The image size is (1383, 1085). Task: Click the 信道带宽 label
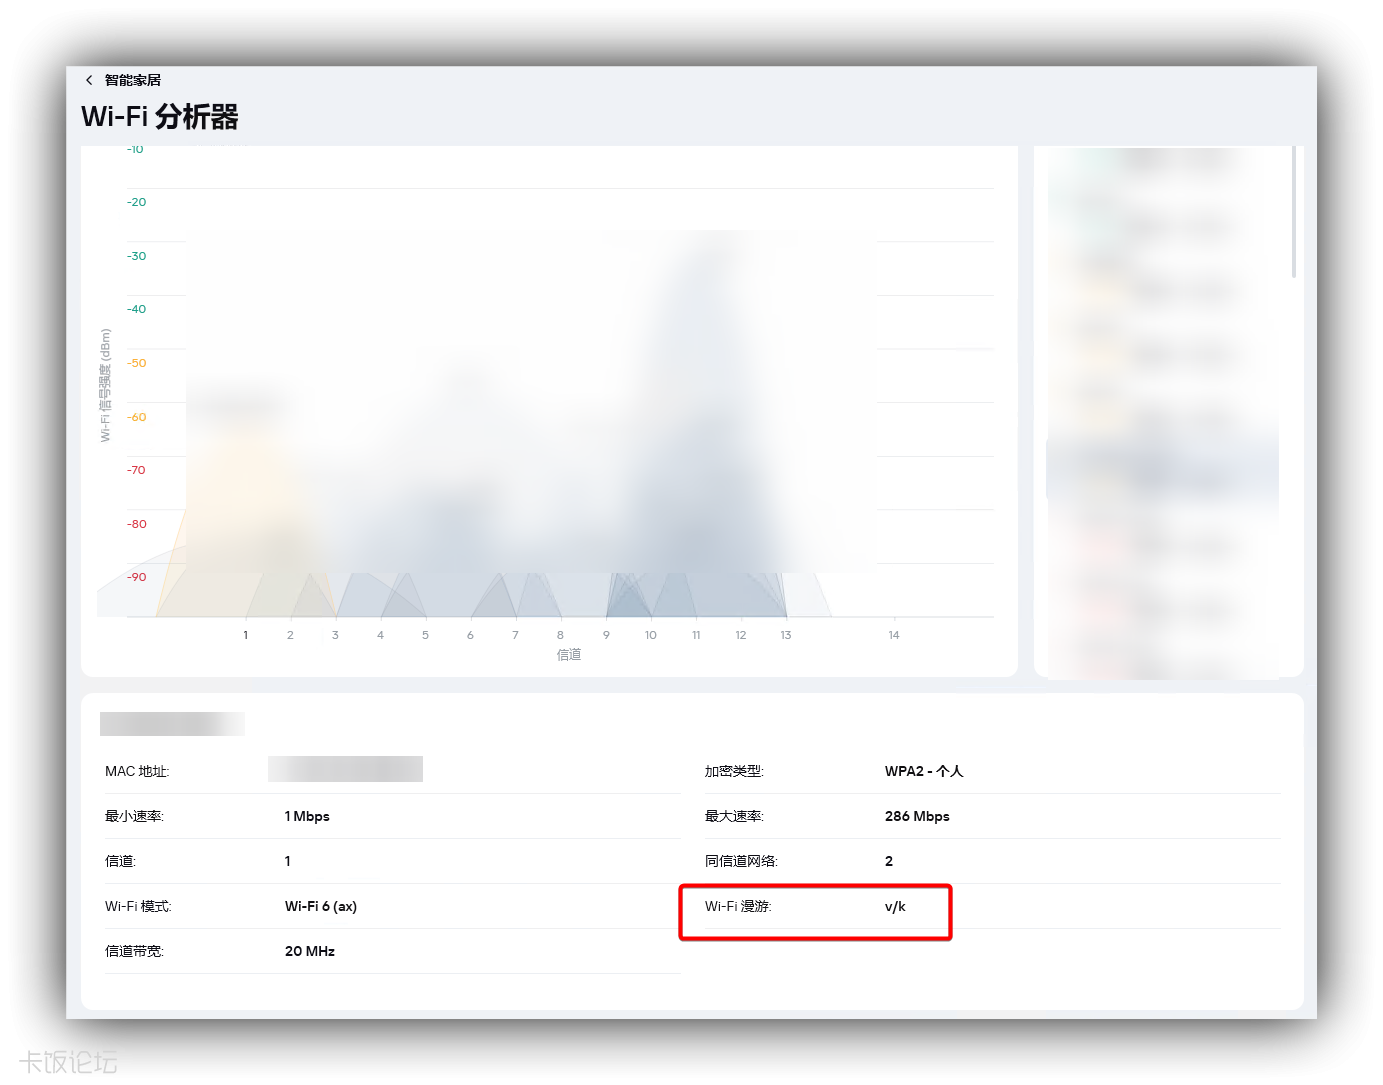click(x=134, y=951)
